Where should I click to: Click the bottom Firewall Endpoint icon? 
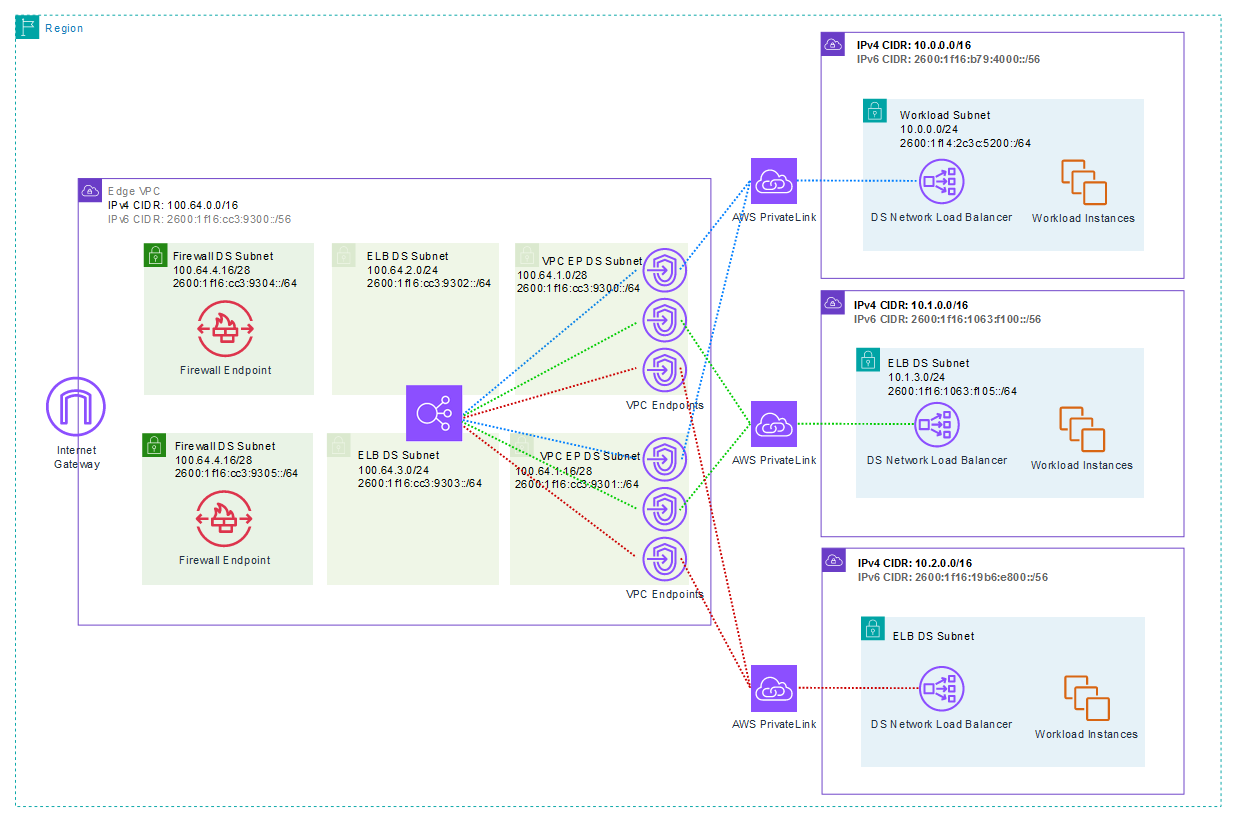(228, 518)
